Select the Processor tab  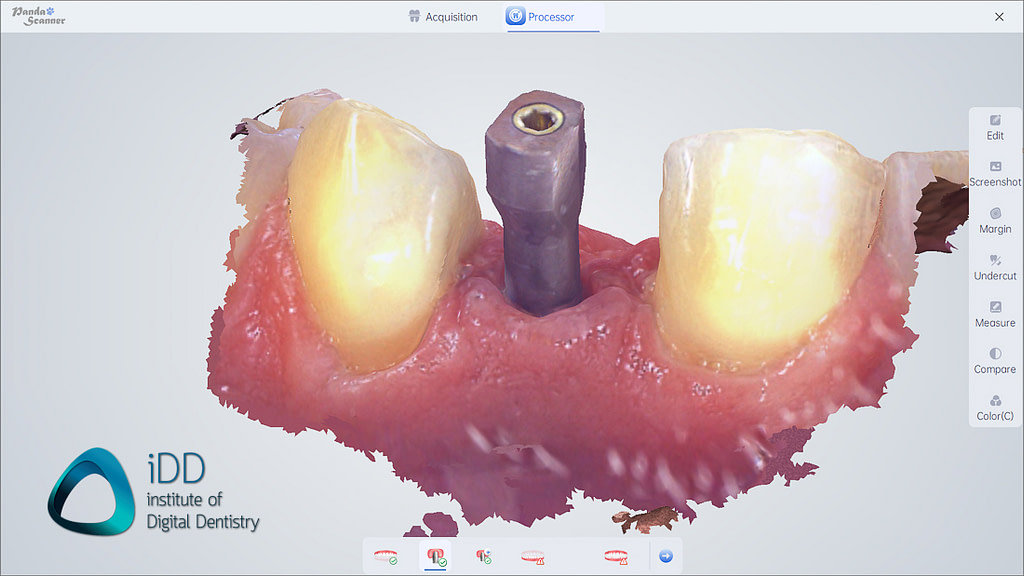coord(551,17)
